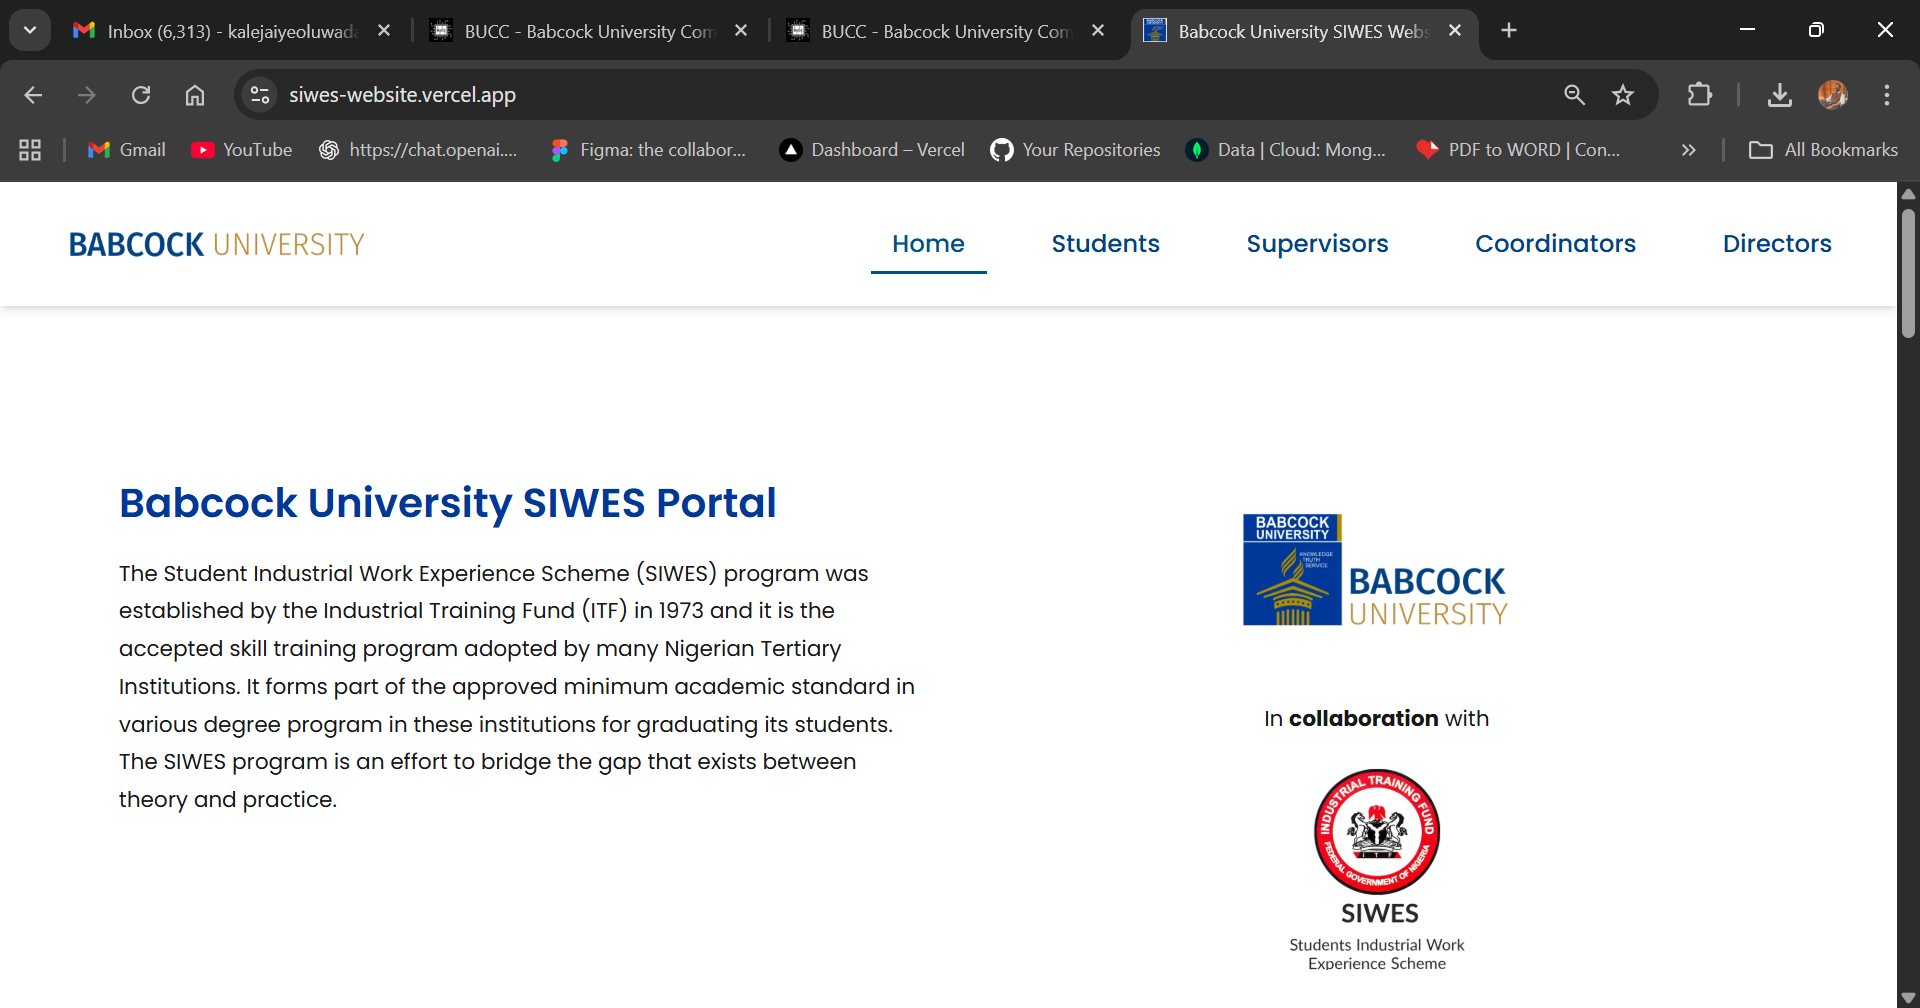Open the Figma collaboration bookmark
This screenshot has height=1008, width=1920.
[648, 150]
